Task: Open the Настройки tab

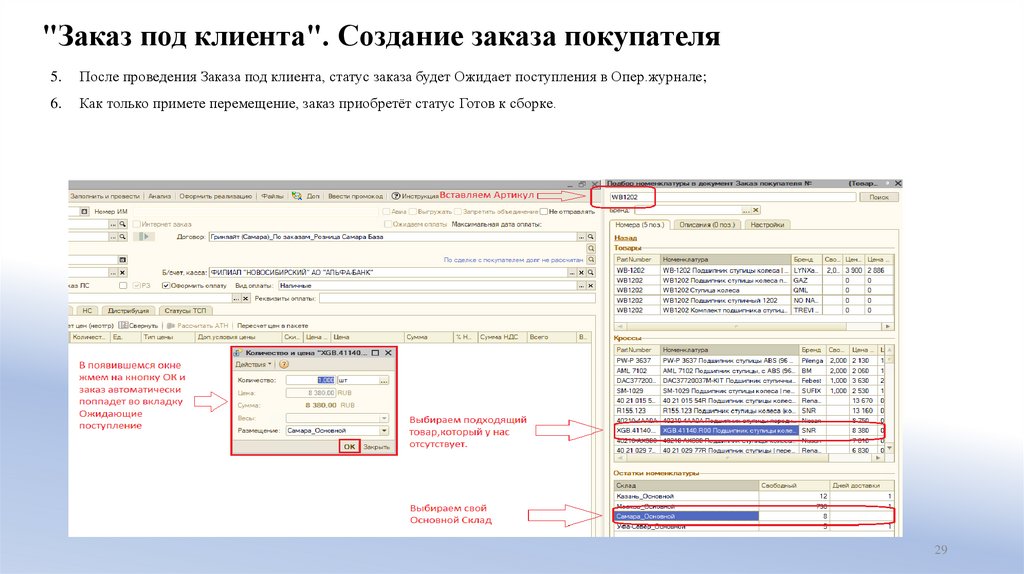Action: (767, 225)
